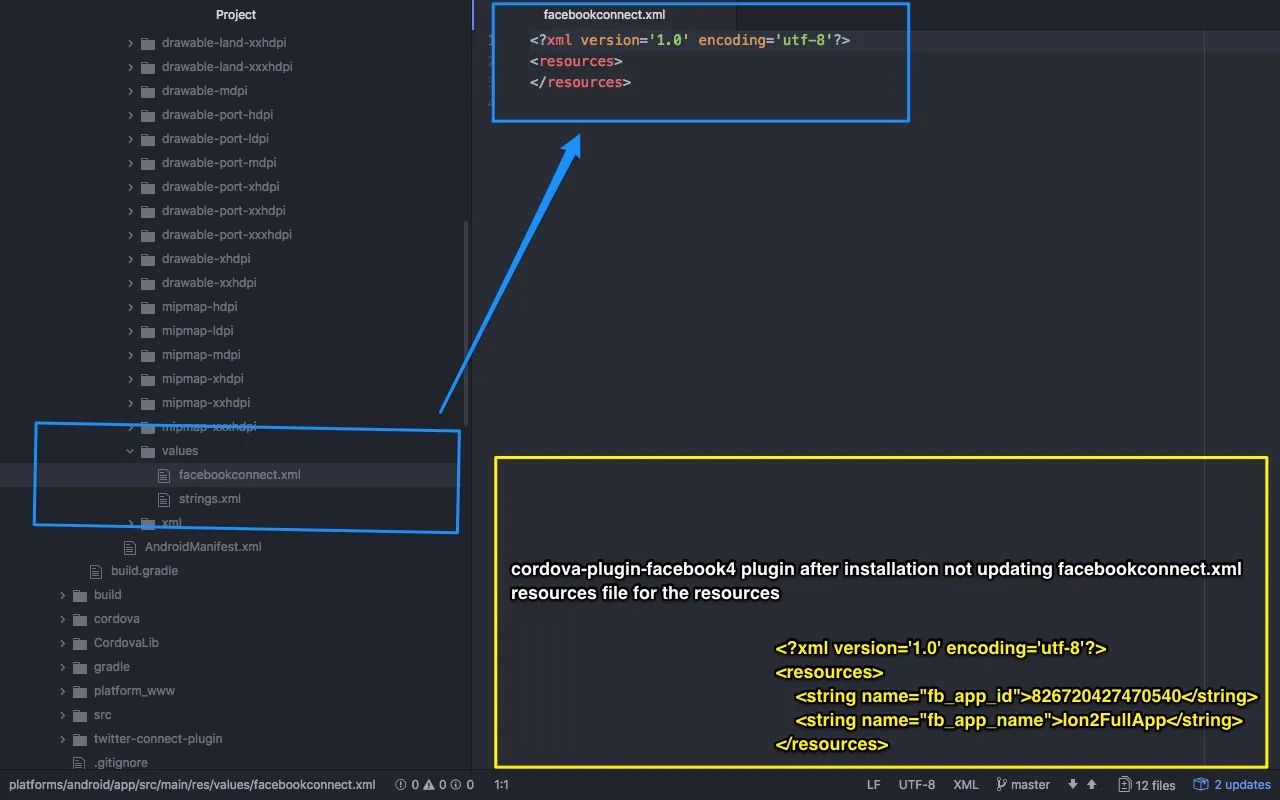Click the .gitignore file icon
This screenshot has width=1280, height=800.
79,763
